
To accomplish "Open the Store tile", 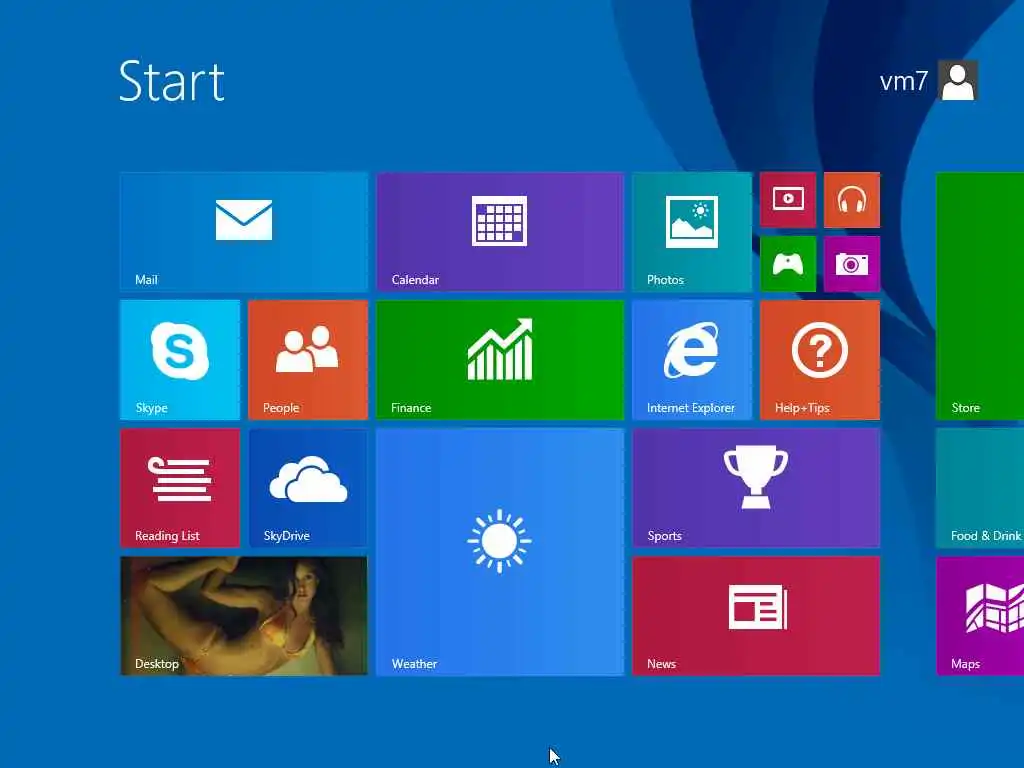I will (x=980, y=296).
